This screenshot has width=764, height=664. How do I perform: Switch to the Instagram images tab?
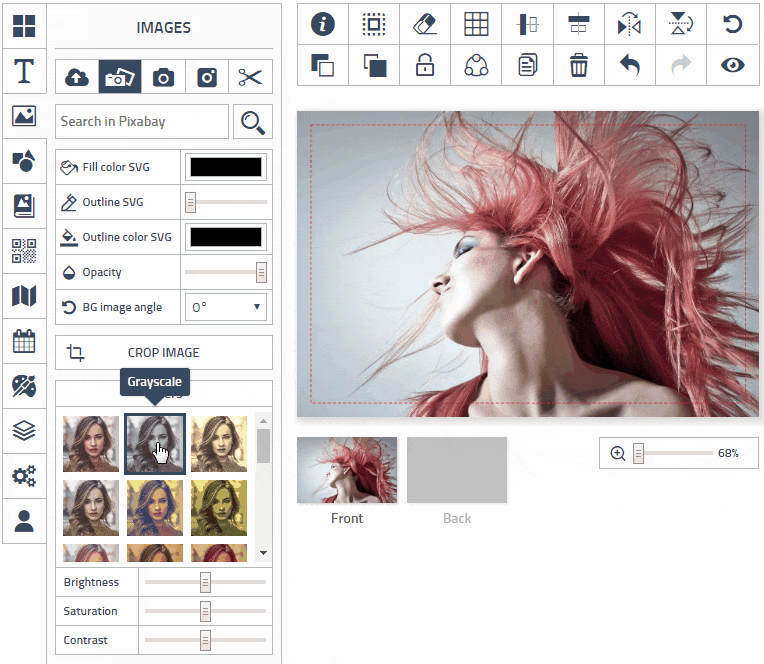207,77
